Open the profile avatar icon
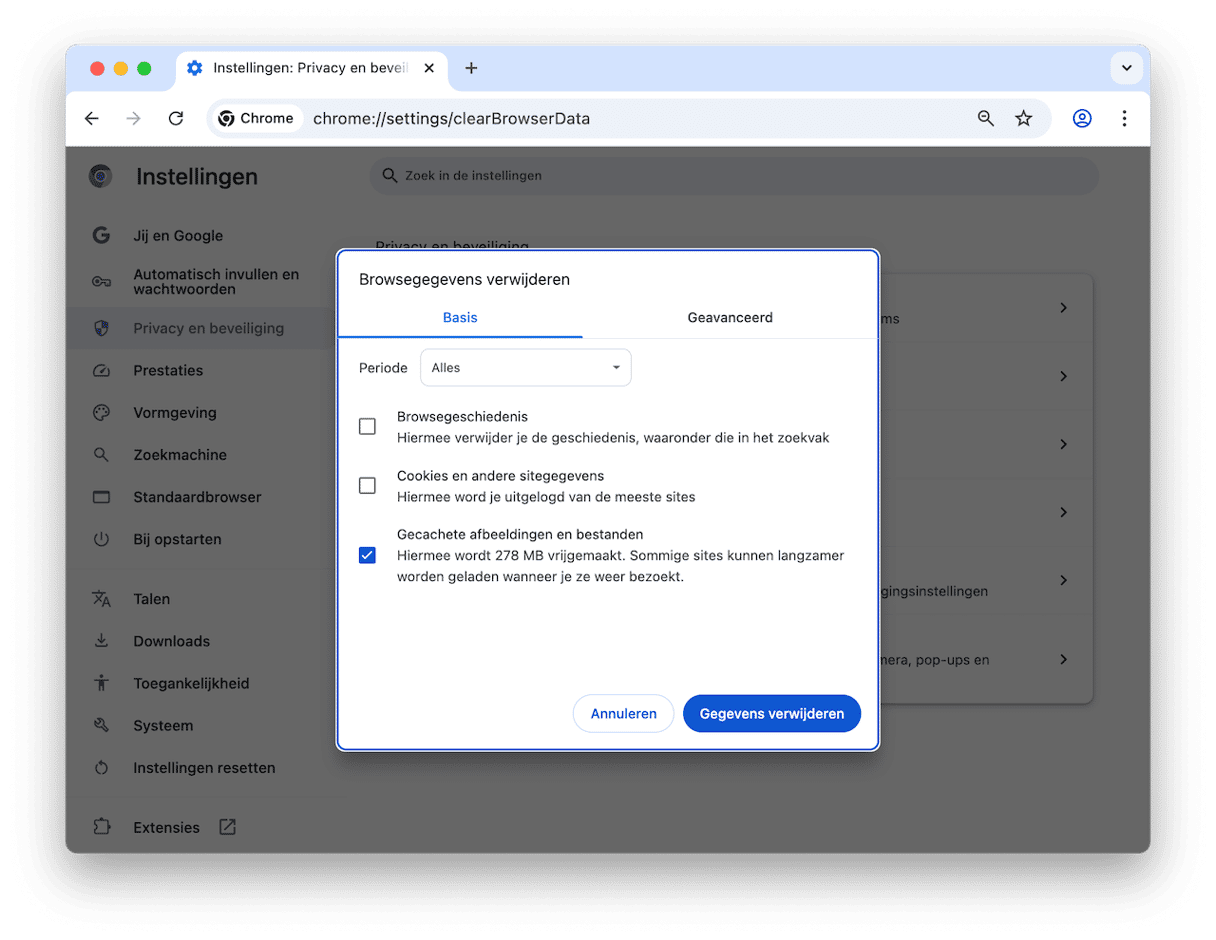This screenshot has height=940, width=1216. coord(1082,118)
